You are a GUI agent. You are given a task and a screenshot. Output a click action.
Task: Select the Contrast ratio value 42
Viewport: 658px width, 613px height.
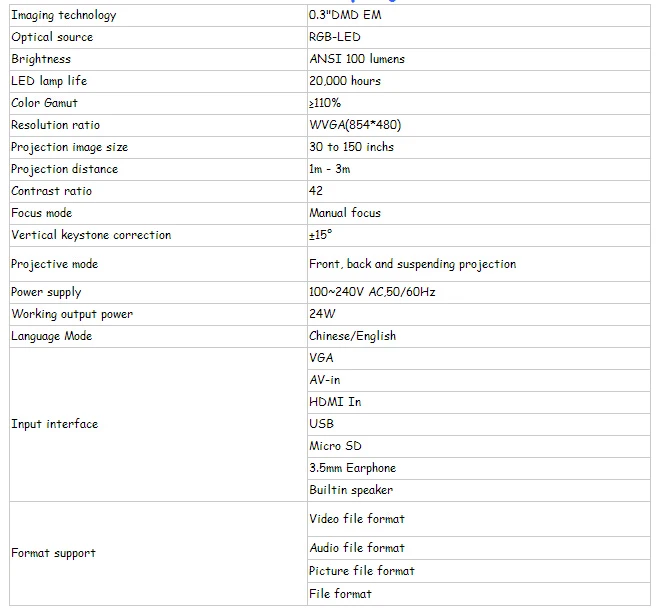[316, 191]
